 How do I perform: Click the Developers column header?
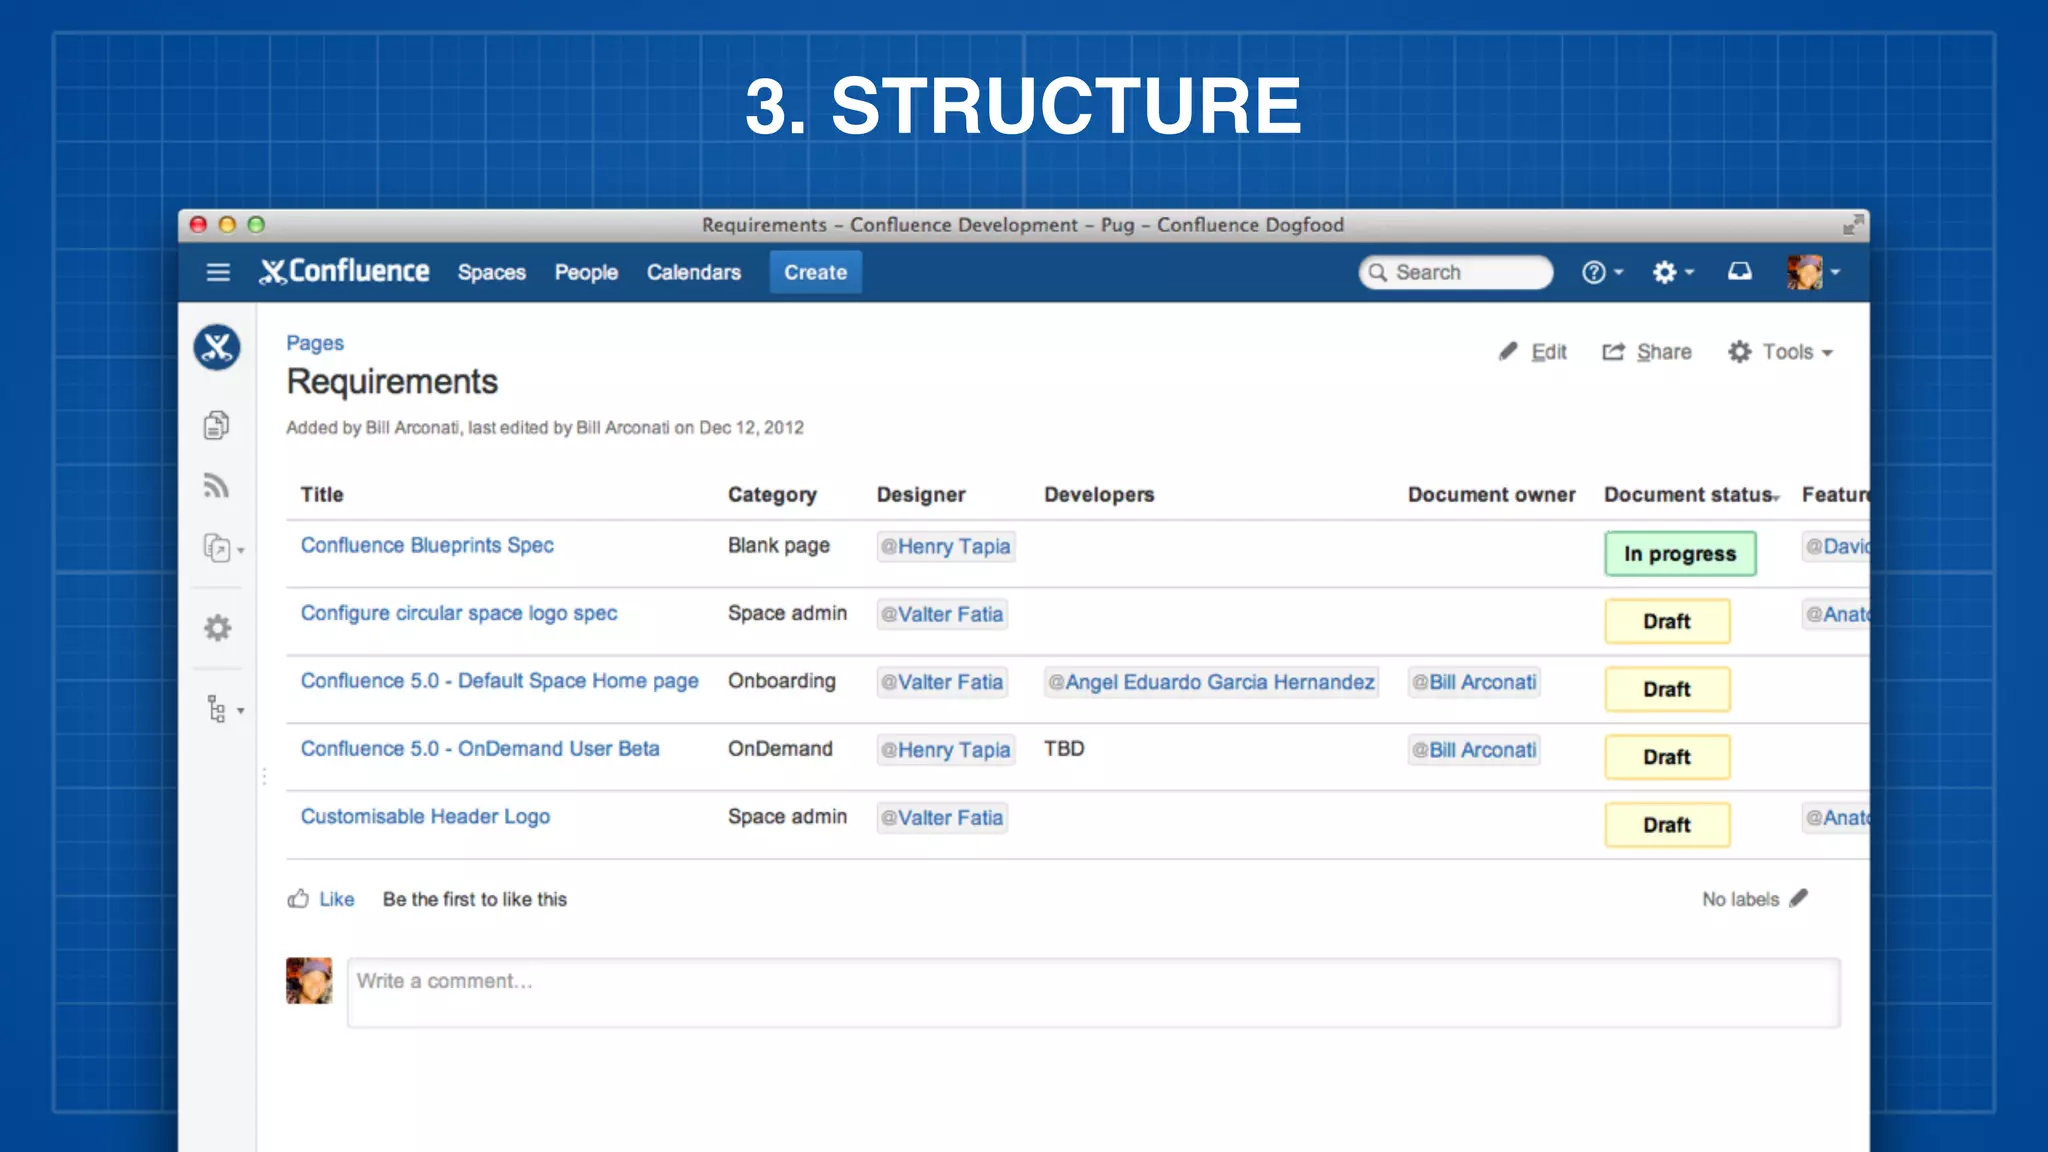point(1099,494)
